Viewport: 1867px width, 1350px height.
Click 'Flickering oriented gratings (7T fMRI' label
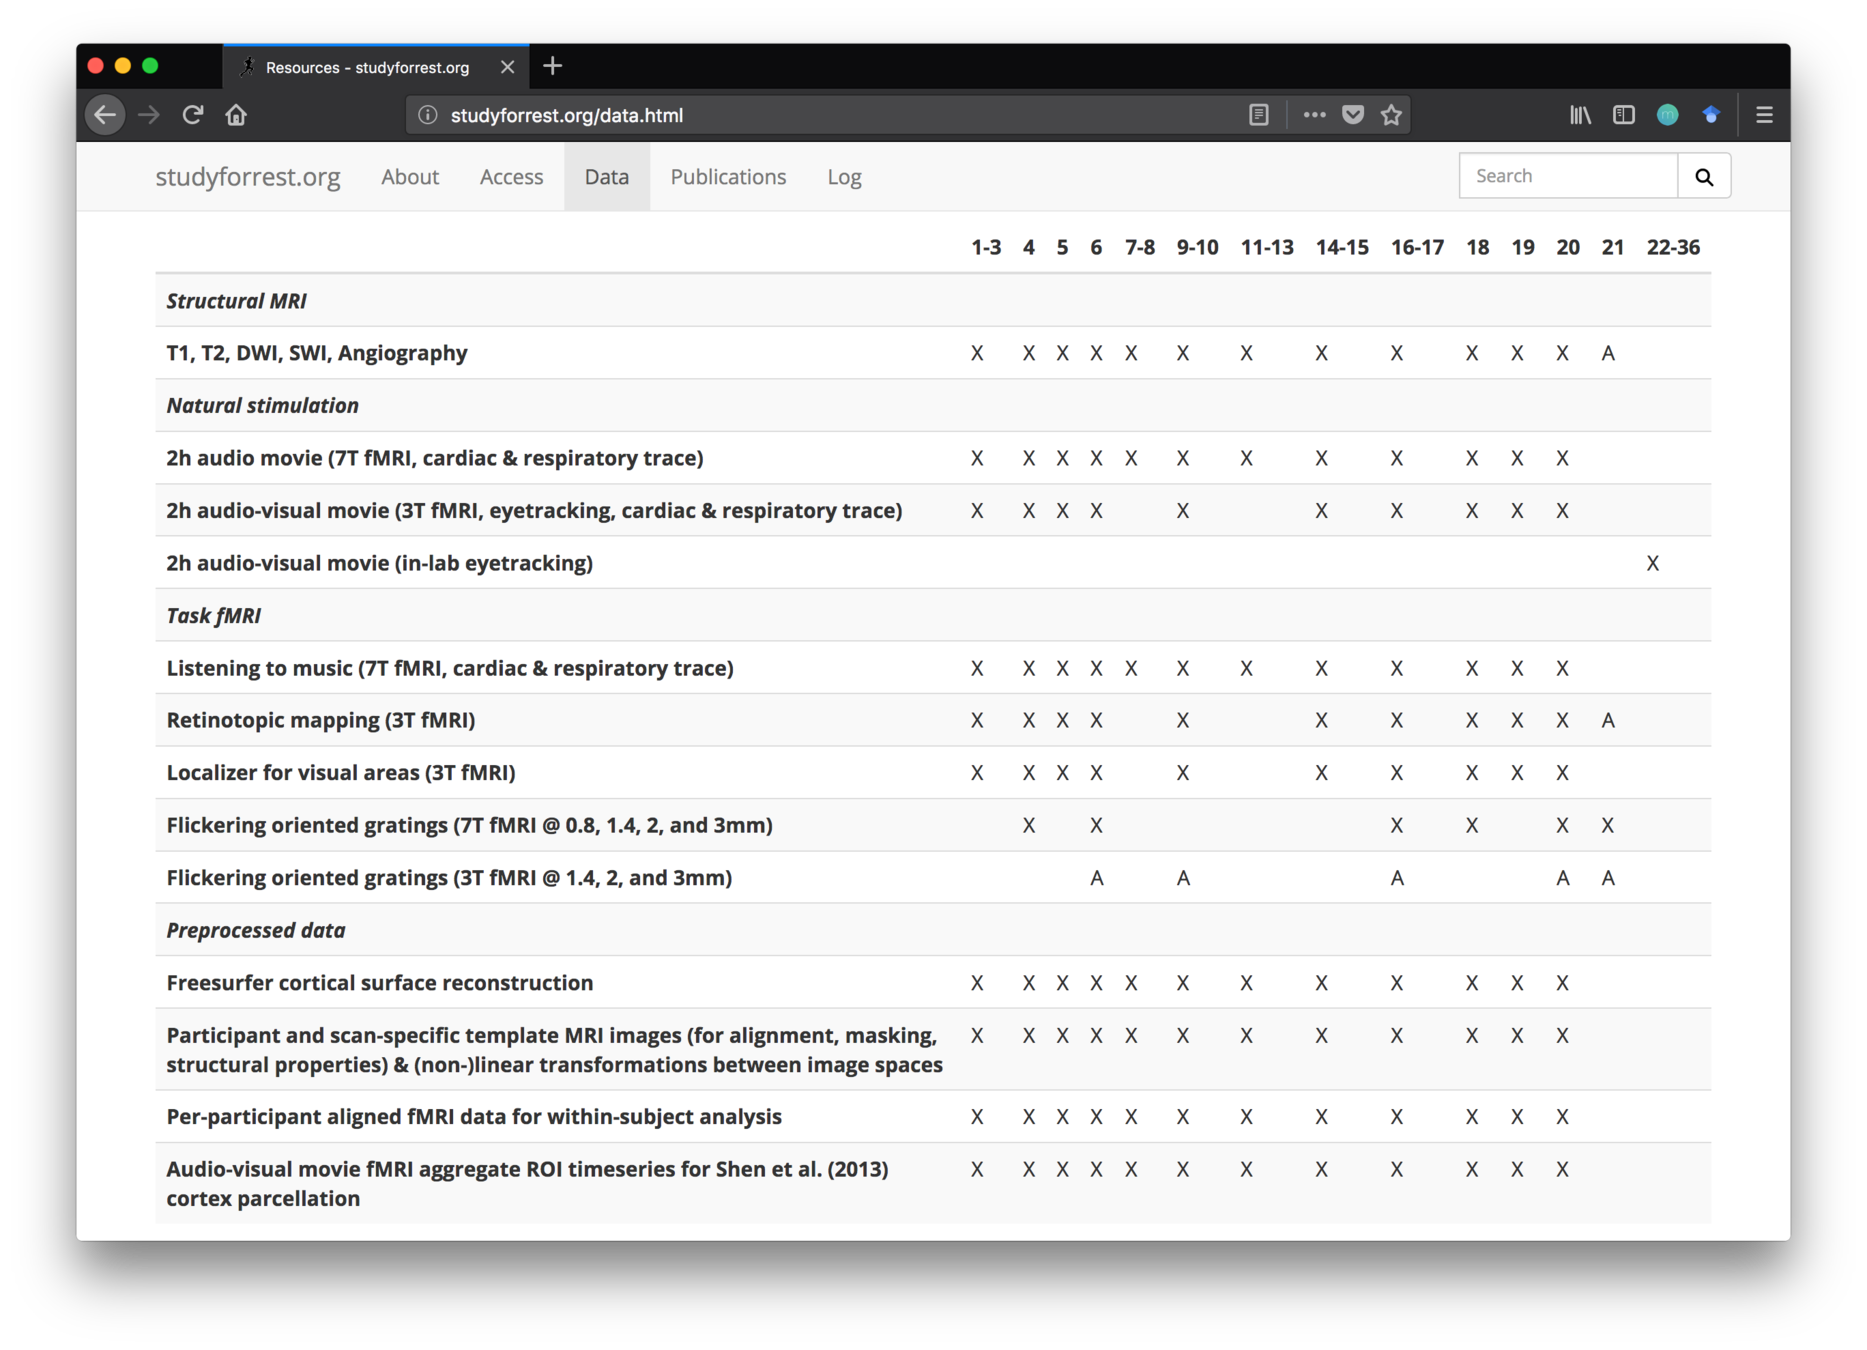coord(469,825)
